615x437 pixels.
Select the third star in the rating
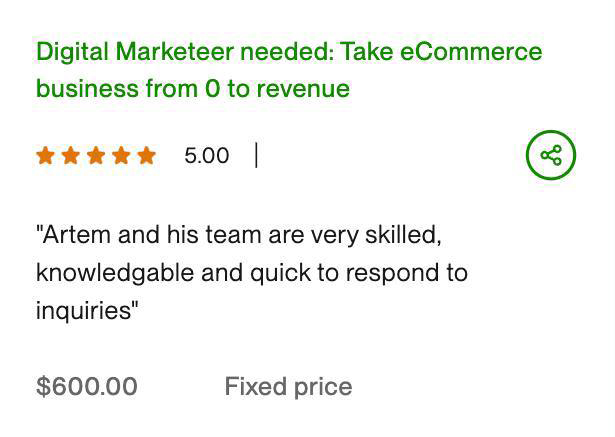[96, 155]
